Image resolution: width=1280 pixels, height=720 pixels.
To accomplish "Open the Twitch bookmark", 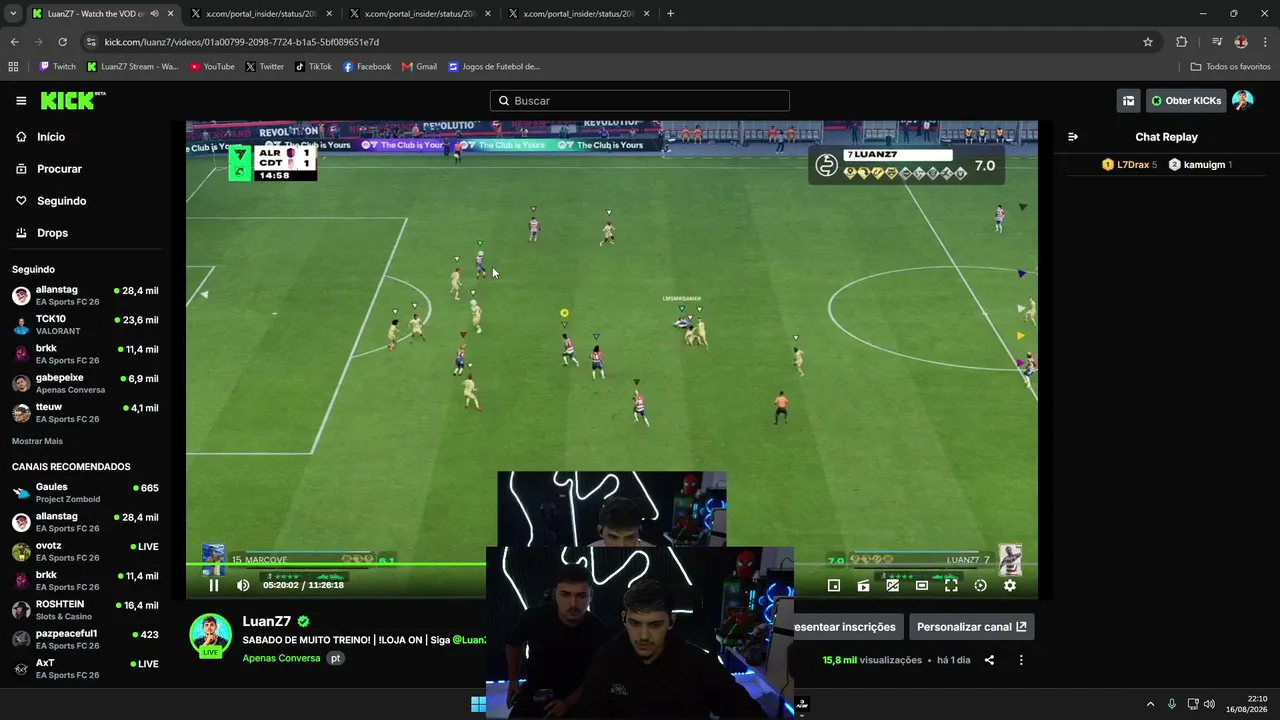I will (57, 67).
